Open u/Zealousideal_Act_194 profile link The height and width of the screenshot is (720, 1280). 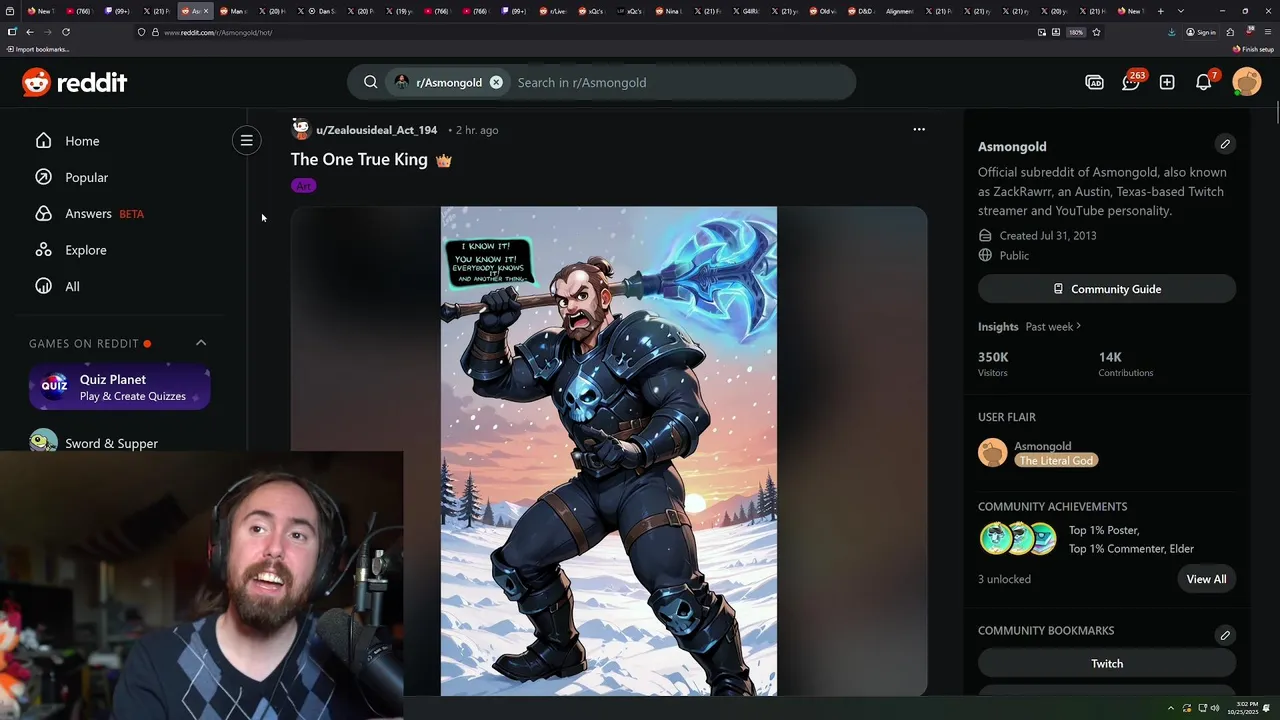376,130
